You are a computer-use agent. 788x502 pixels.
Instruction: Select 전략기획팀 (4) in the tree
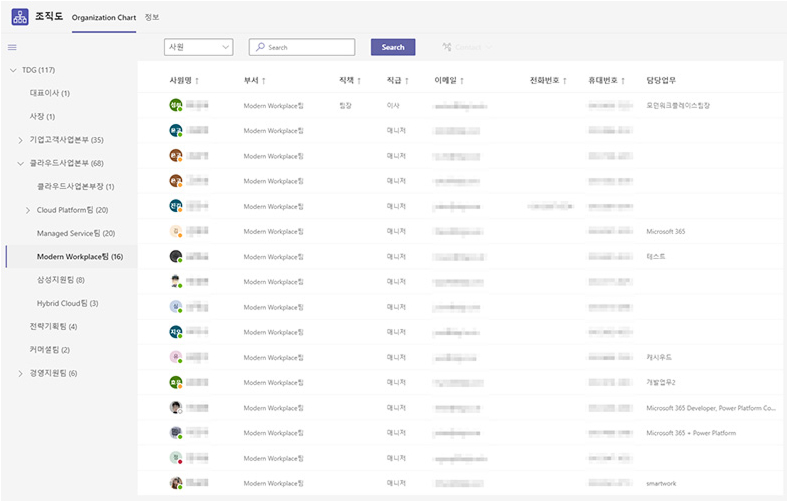(x=53, y=327)
